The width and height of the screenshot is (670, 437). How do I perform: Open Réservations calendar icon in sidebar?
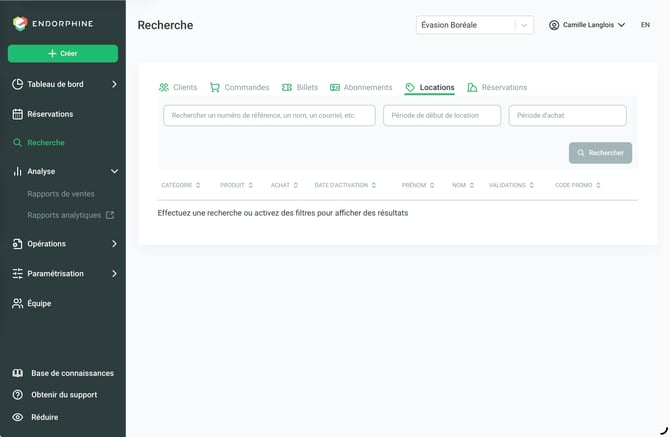pyautogui.click(x=18, y=114)
